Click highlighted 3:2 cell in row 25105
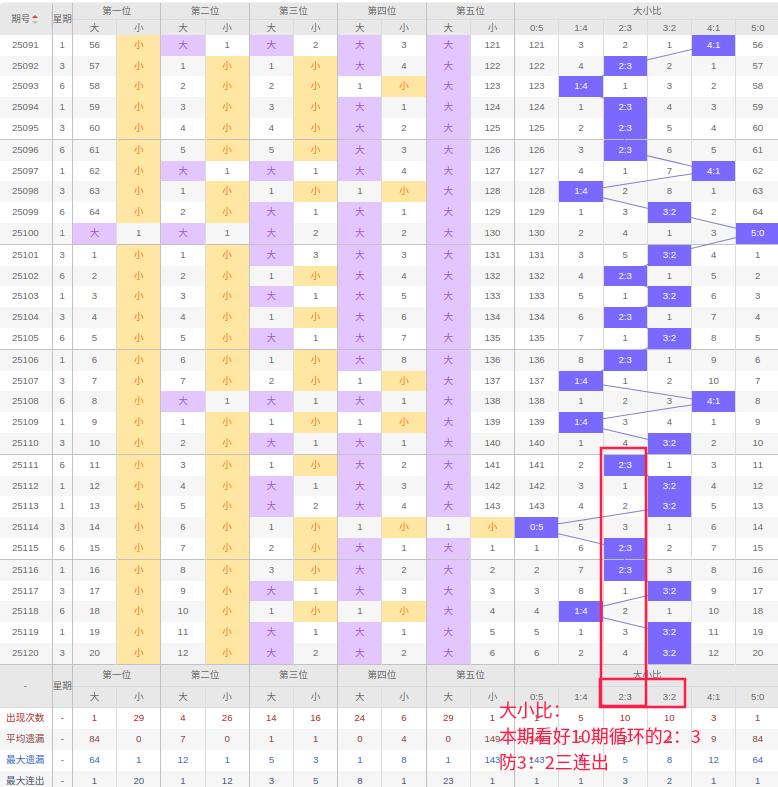778x787 pixels. coord(669,338)
